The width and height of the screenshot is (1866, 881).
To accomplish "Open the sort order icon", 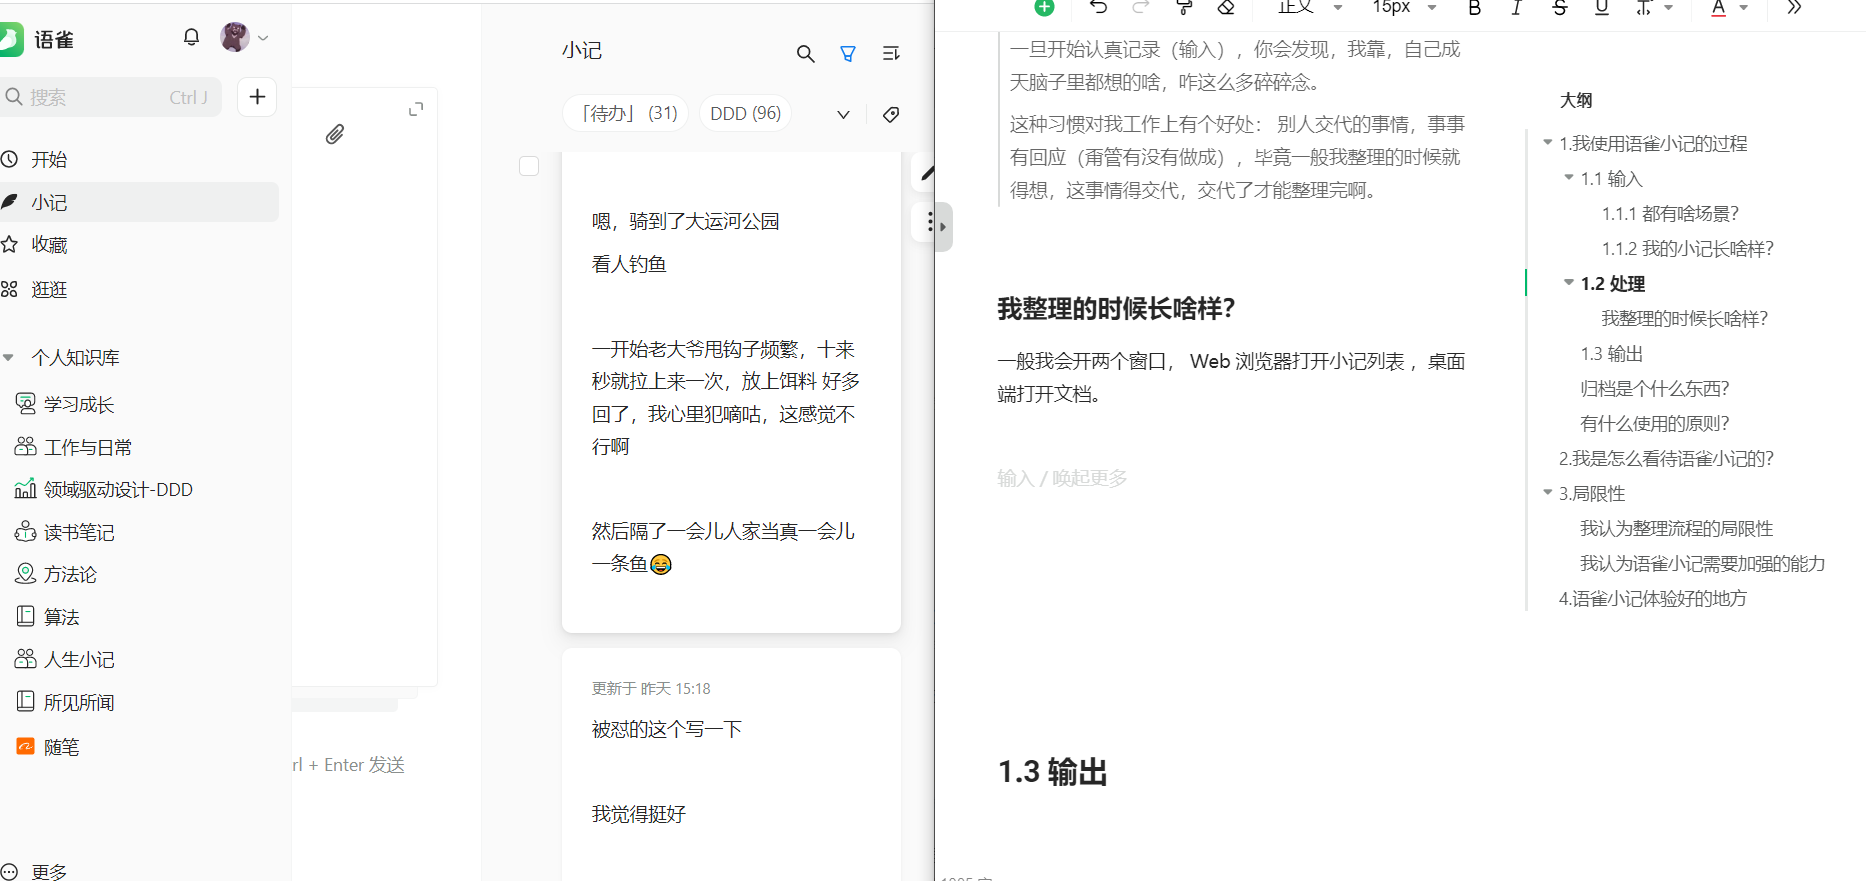I will 891,54.
